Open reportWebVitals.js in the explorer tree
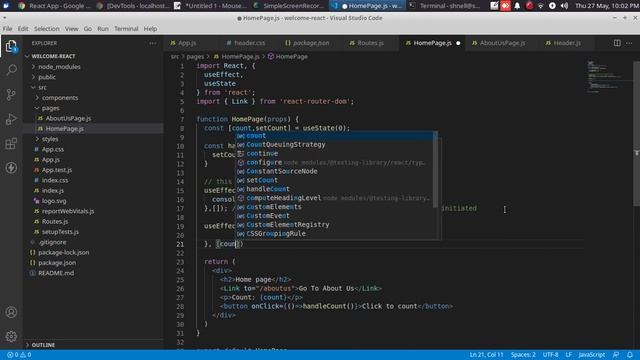This screenshot has width=640, height=360. pyautogui.click(x=68, y=211)
